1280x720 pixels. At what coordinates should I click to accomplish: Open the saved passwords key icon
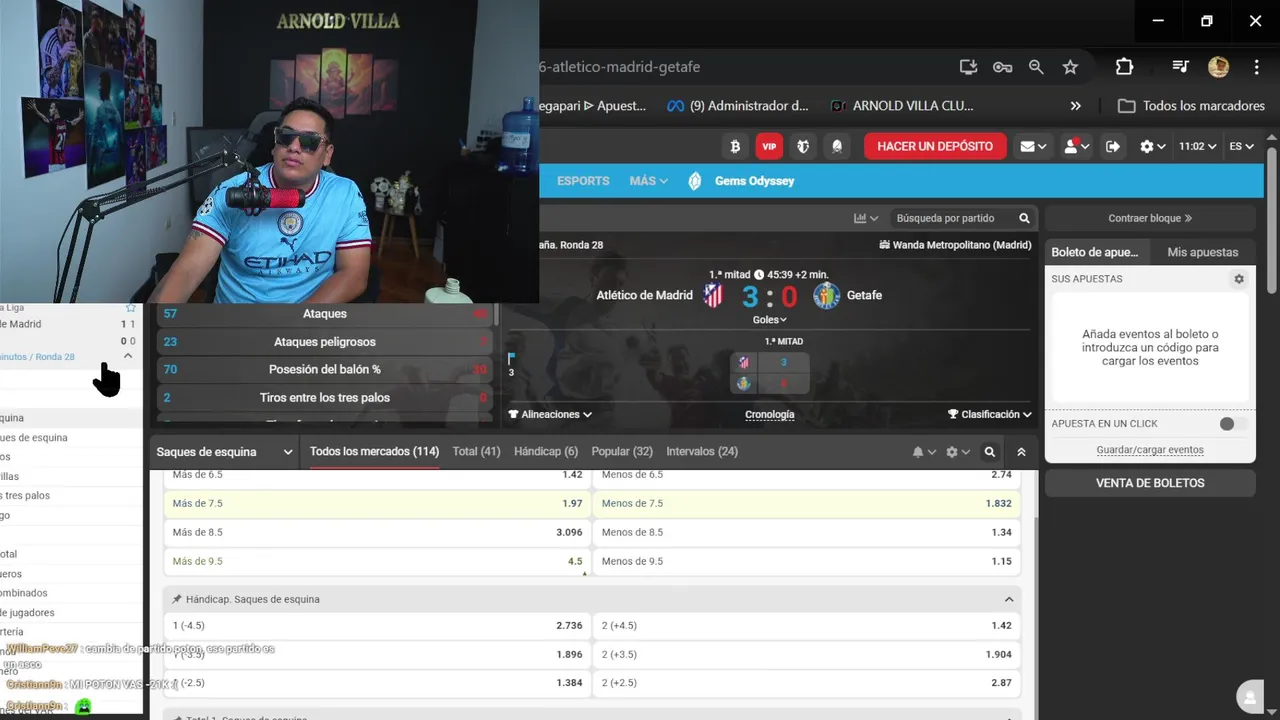point(1002,67)
